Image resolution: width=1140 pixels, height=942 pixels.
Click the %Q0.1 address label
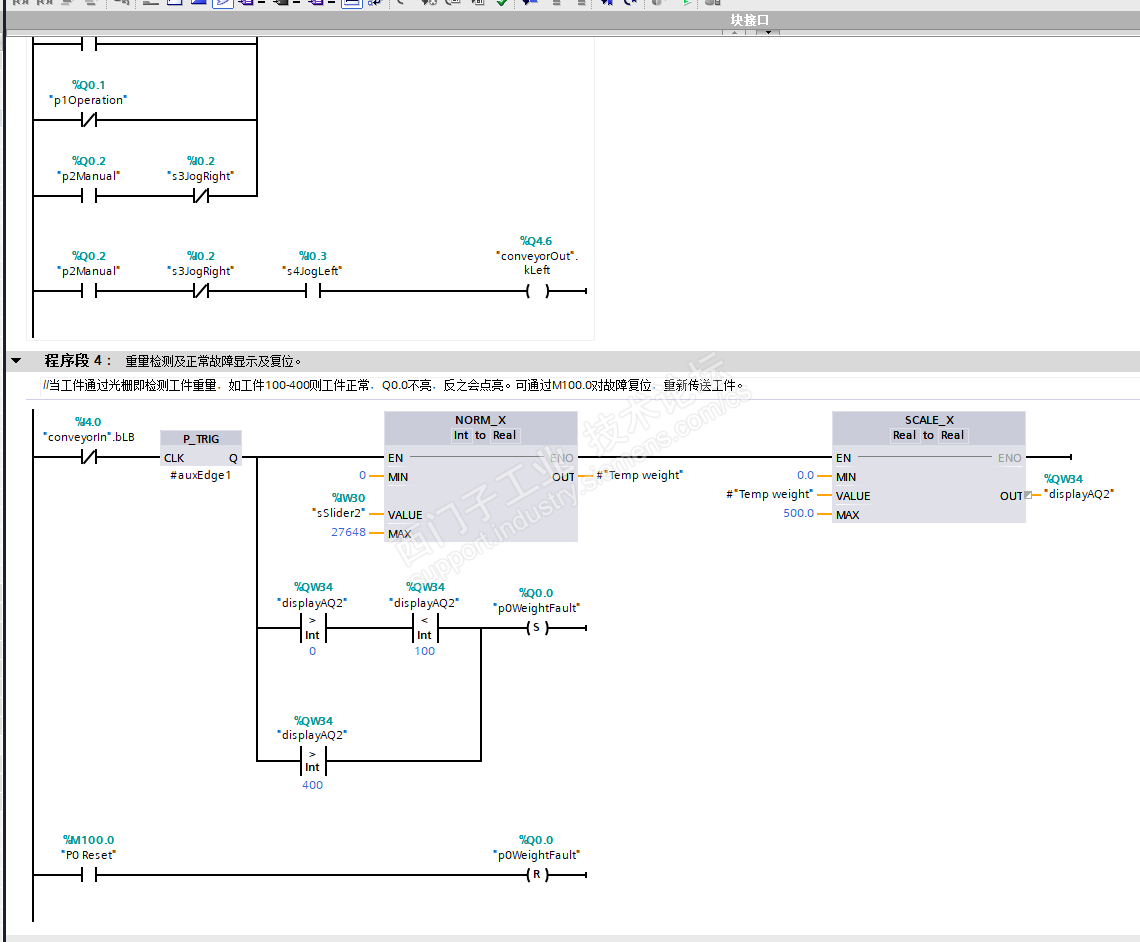point(89,85)
